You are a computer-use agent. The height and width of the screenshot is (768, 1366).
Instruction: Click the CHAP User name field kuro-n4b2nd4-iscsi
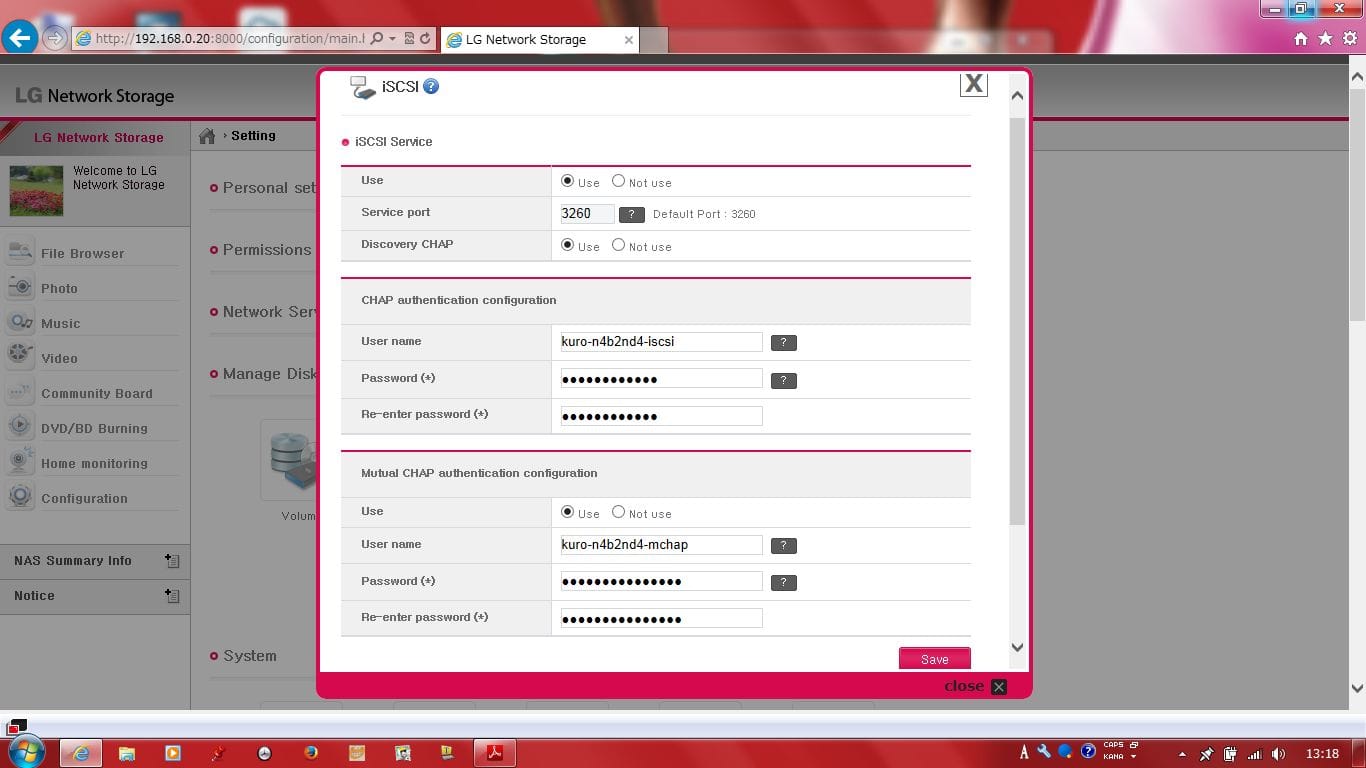coord(661,341)
